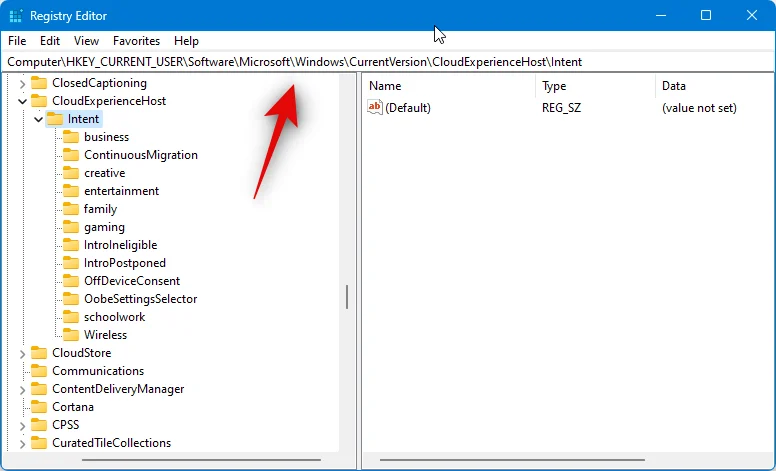Open the Help menu
Viewport: 776px width, 471px height.
coord(186,41)
